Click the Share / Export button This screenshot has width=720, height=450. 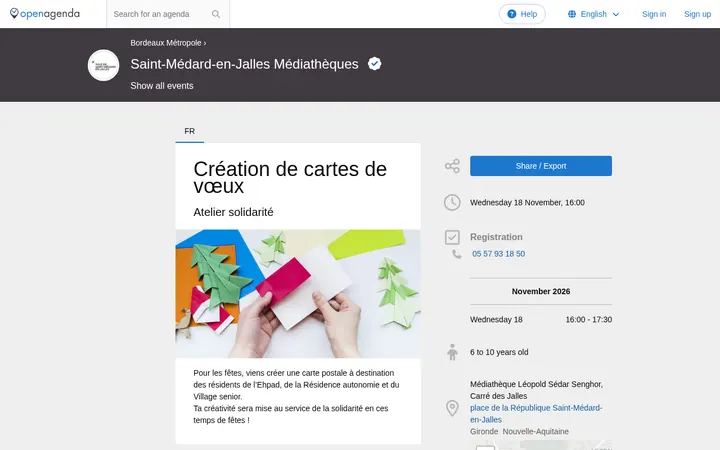[540, 166]
